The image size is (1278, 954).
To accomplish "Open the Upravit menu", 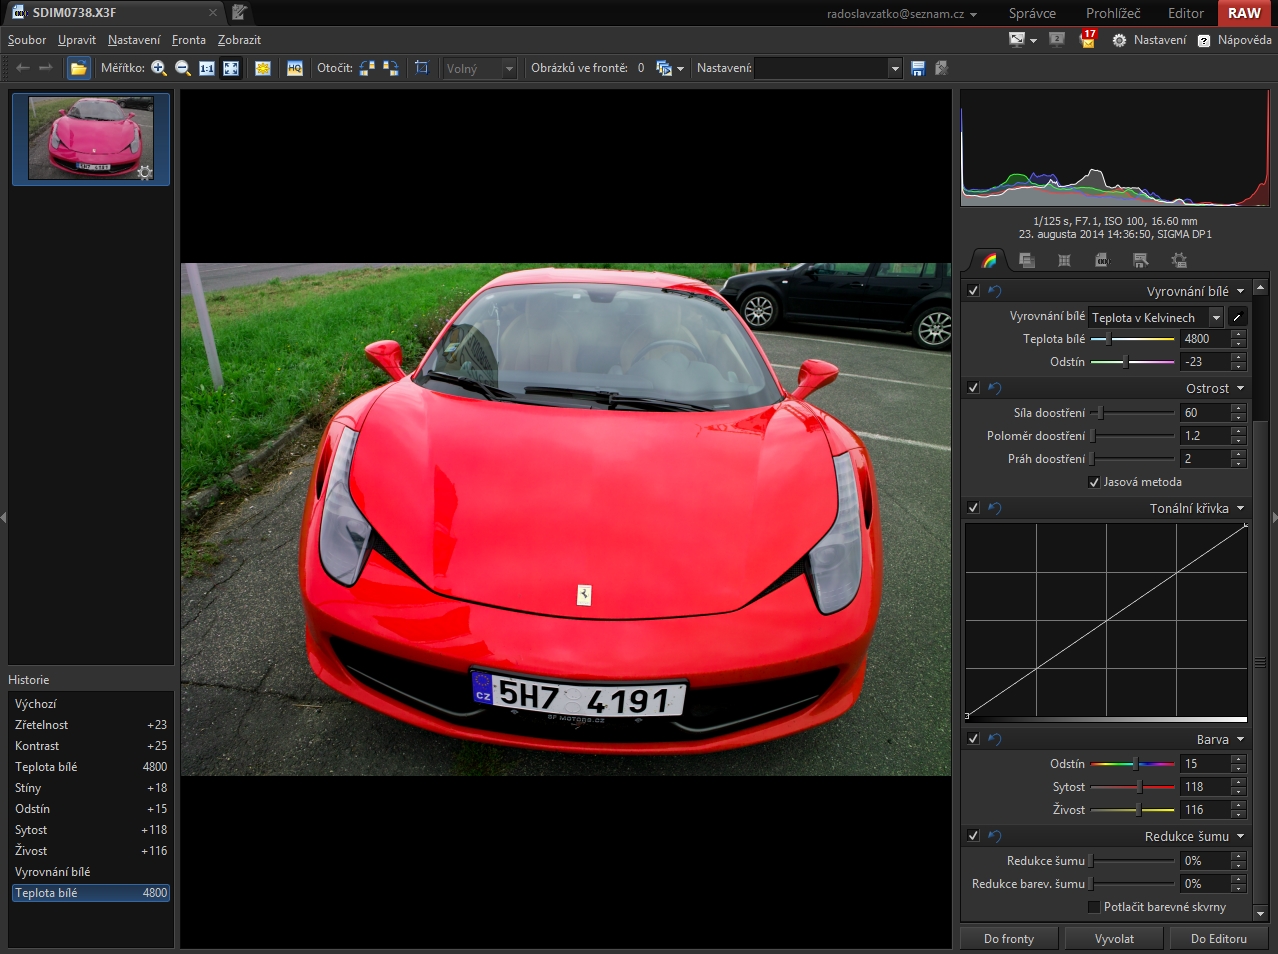I will 77,40.
